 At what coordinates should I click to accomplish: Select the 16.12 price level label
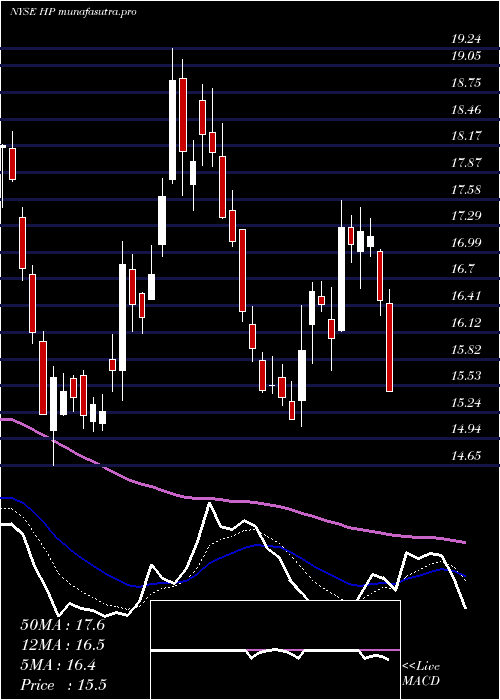466,323
